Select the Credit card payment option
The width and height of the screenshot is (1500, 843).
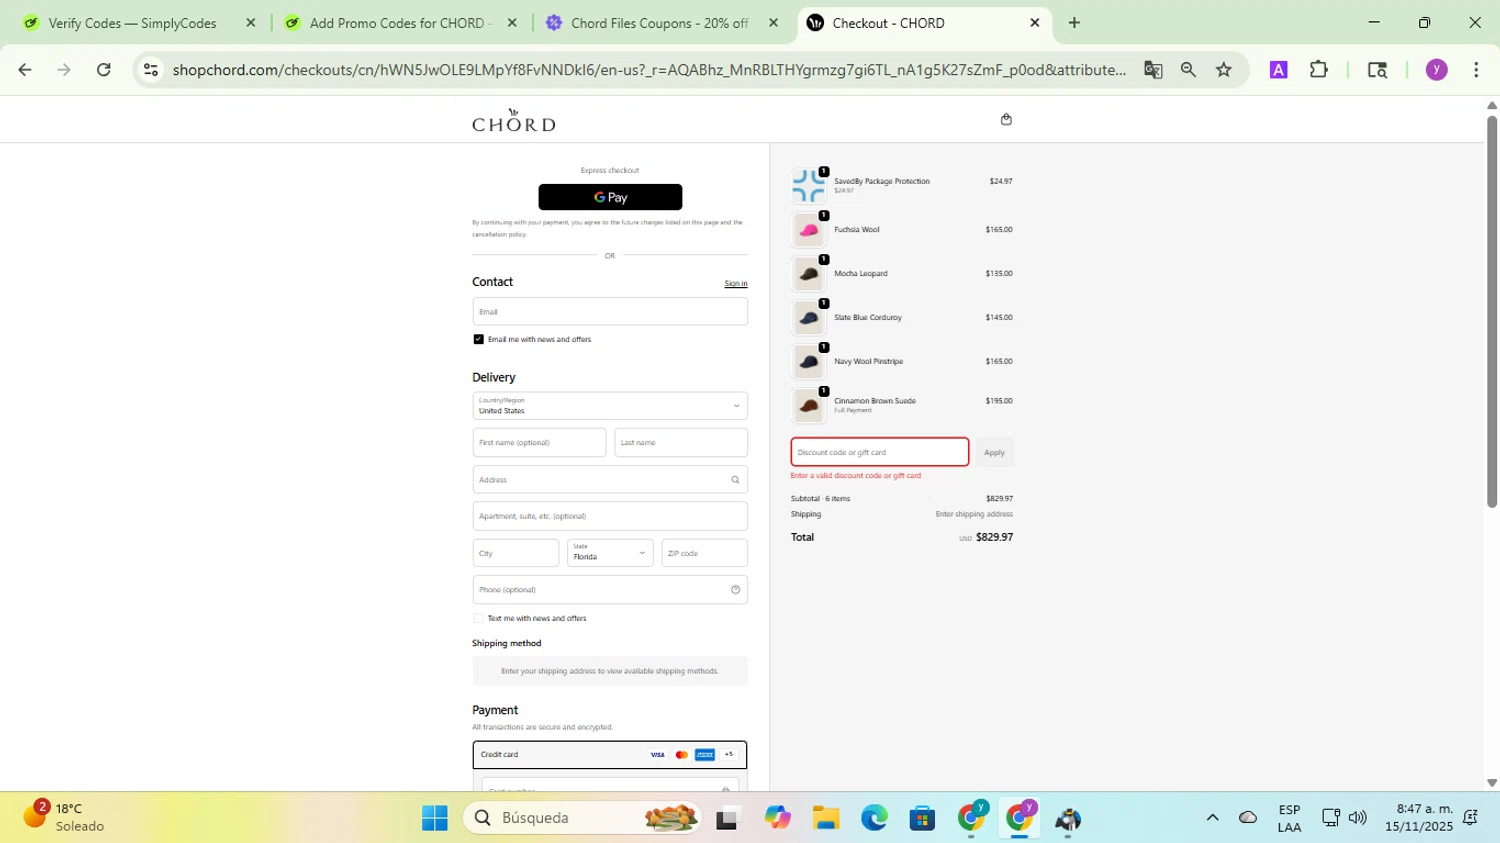click(x=610, y=755)
